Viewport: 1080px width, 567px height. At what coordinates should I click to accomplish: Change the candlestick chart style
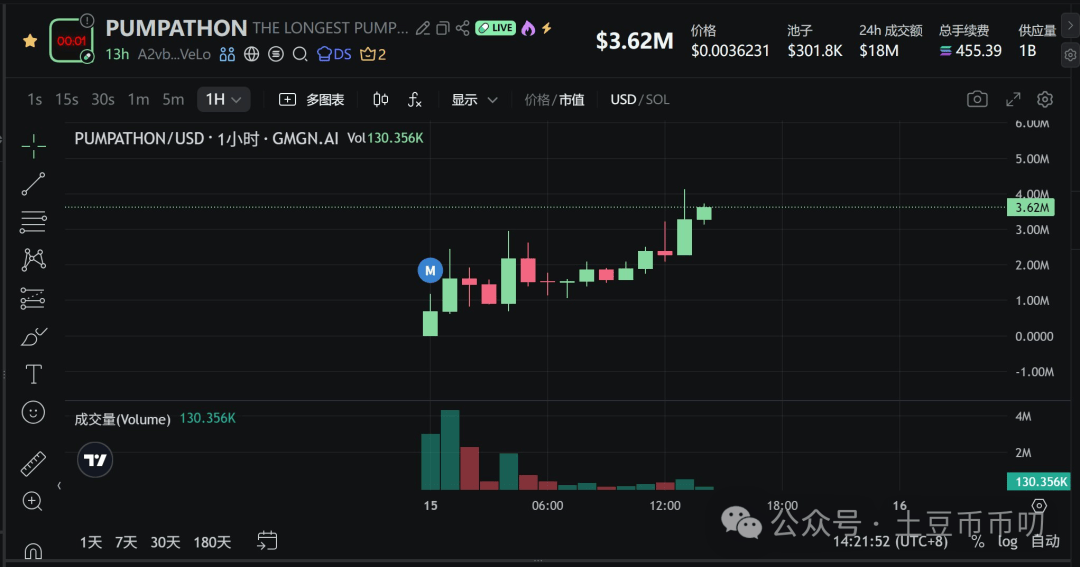pyautogui.click(x=380, y=100)
